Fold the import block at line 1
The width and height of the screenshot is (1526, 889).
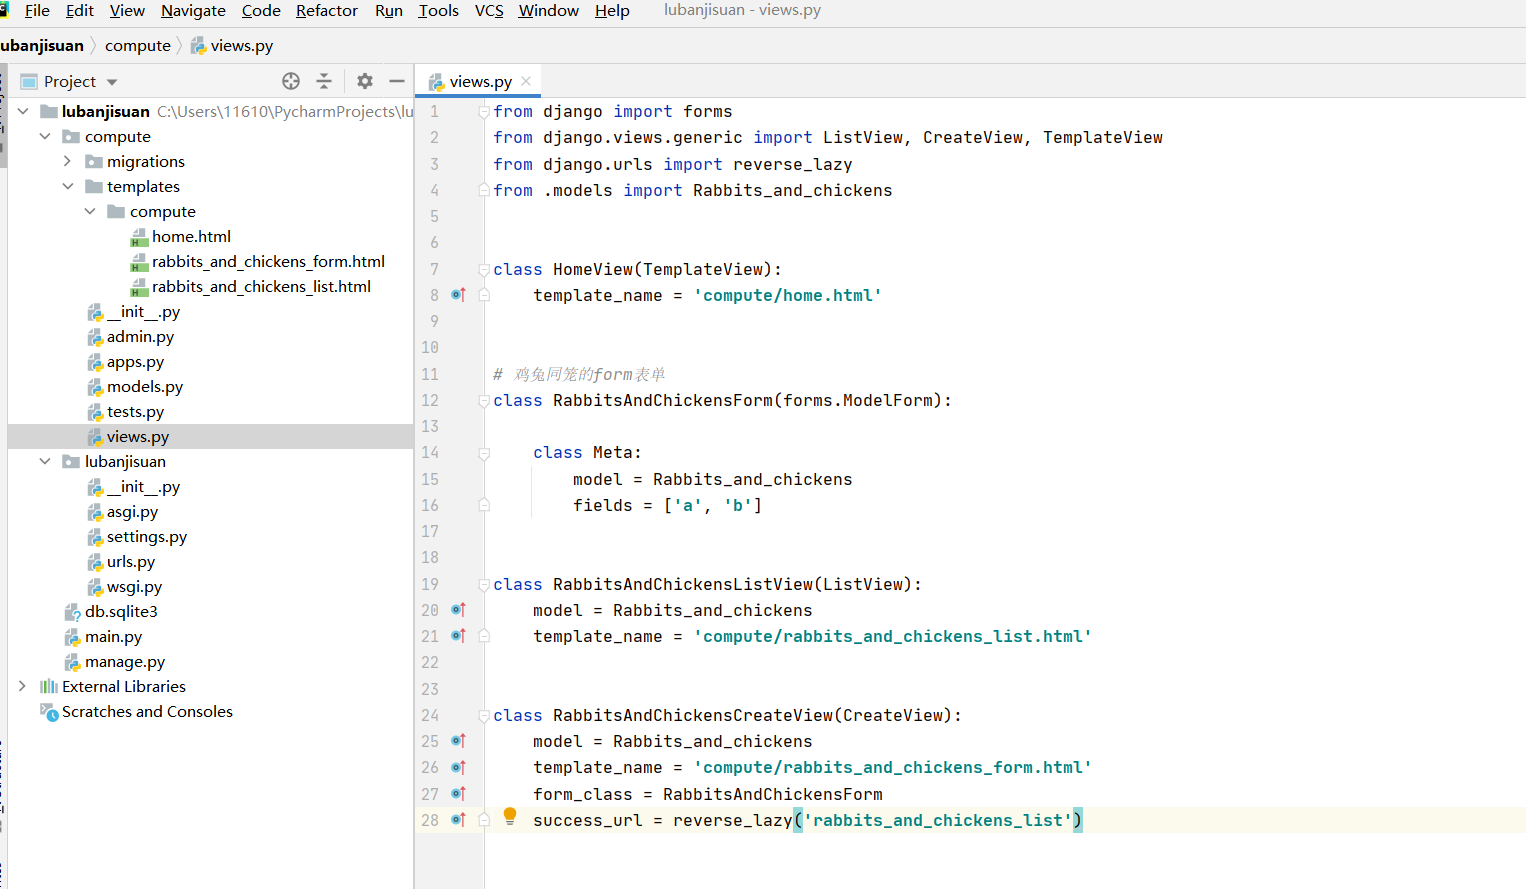(484, 111)
